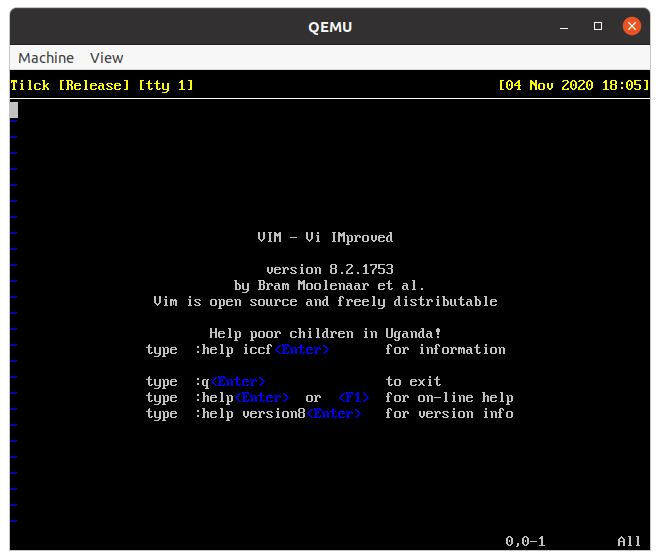Click the 'for on-line help' text
The height and width of the screenshot is (560, 660).
449,398
